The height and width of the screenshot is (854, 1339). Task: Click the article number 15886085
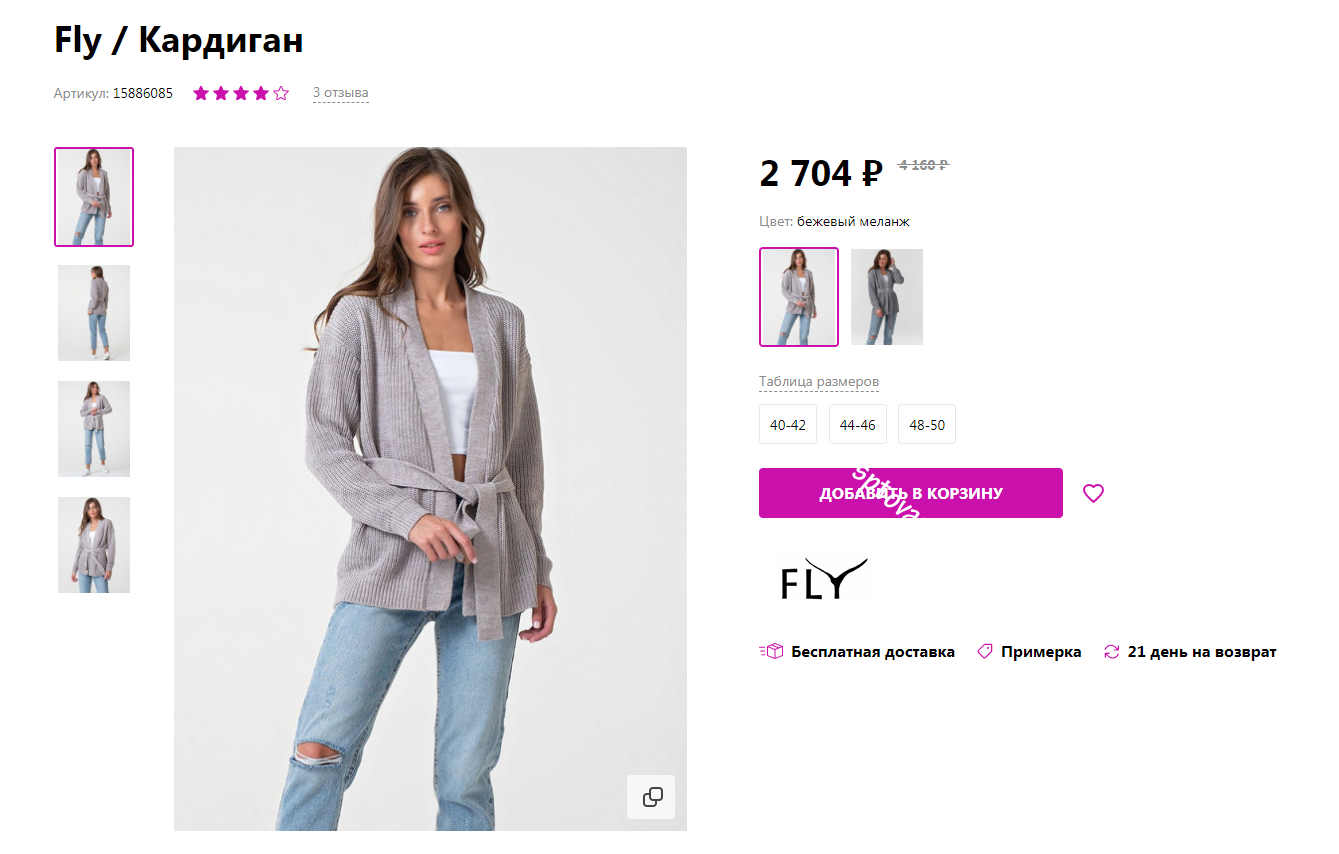[x=142, y=92]
